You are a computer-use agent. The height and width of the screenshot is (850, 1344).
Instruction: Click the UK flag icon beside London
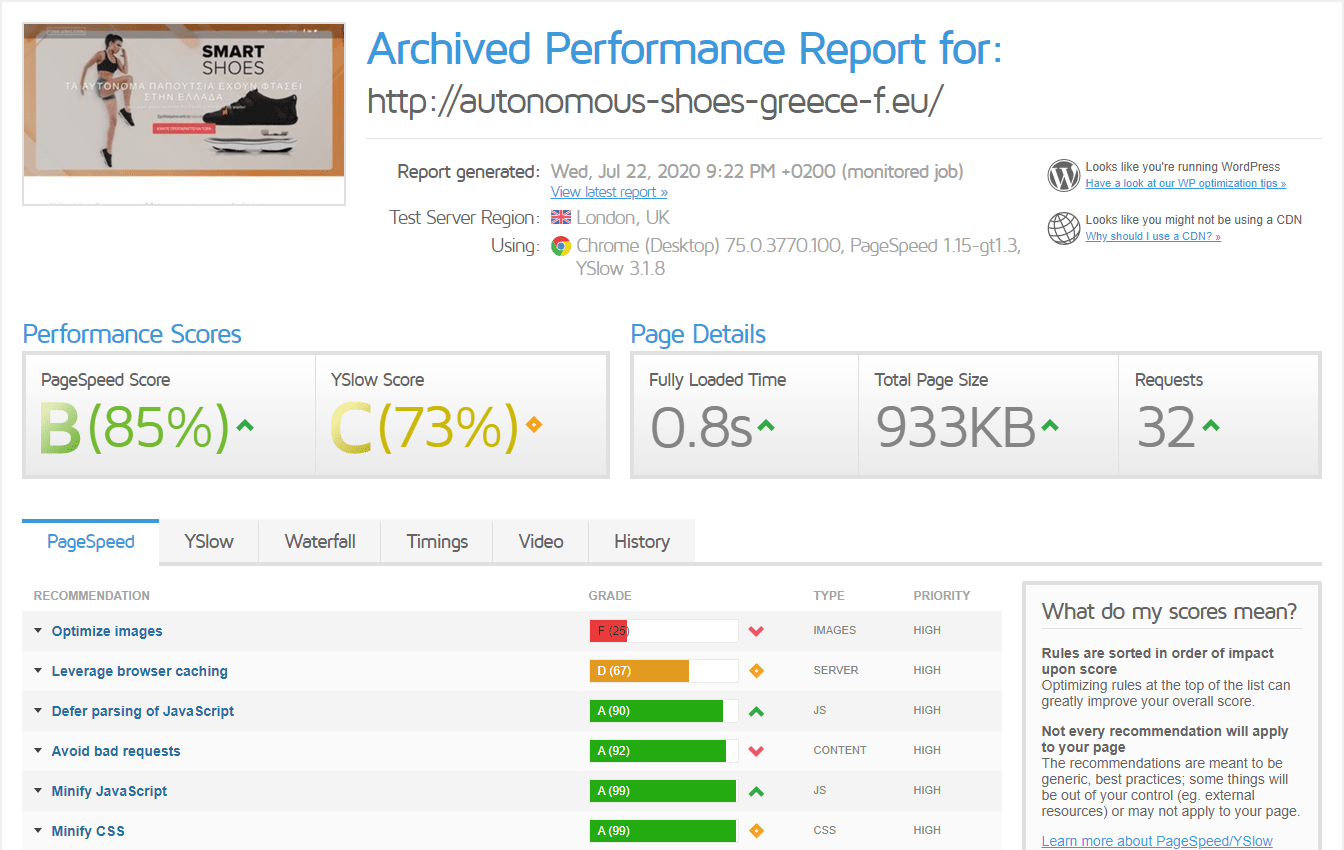pos(560,218)
